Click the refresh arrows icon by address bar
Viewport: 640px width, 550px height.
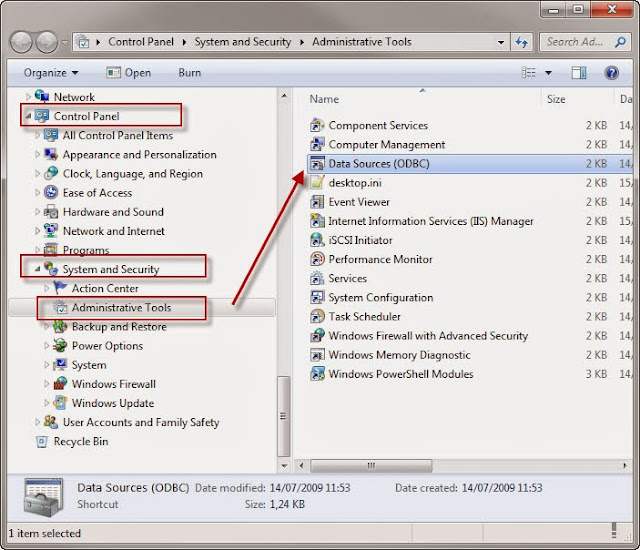coord(521,42)
